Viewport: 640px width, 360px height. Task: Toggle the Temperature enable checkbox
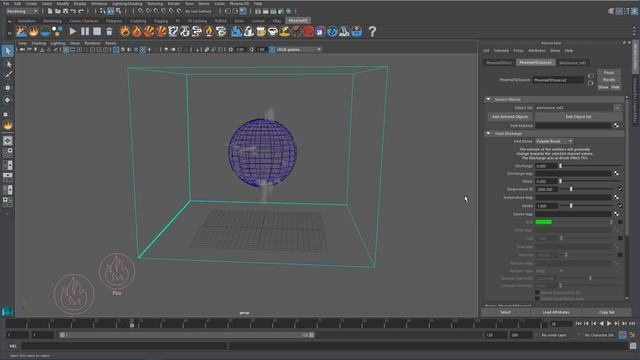pyautogui.click(x=620, y=189)
